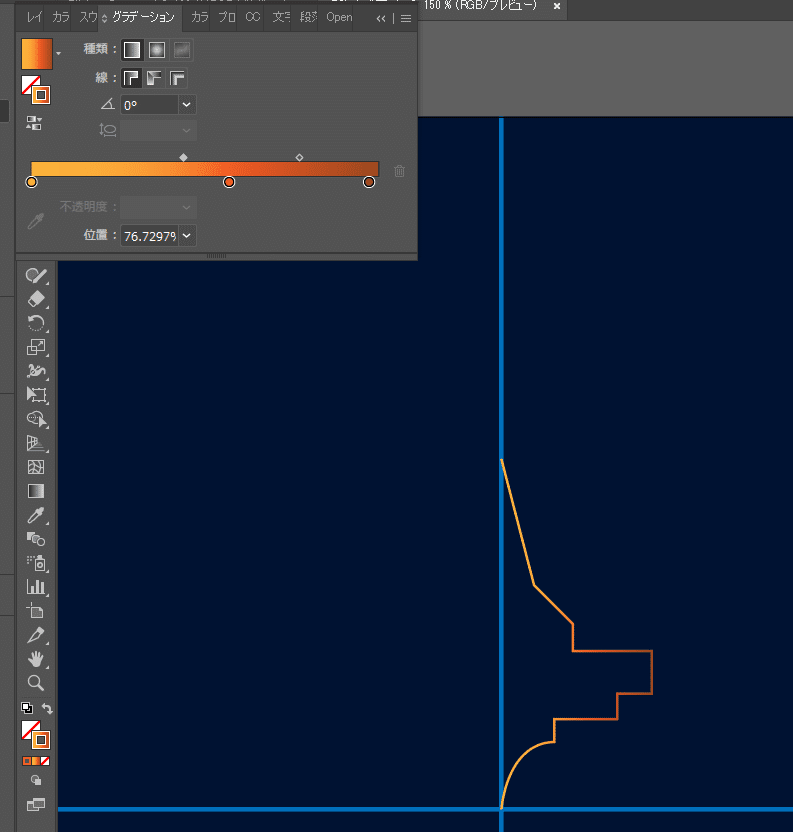Image resolution: width=793 pixels, height=832 pixels.
Task: Apply gradient within stroke
Action: pos(131,78)
